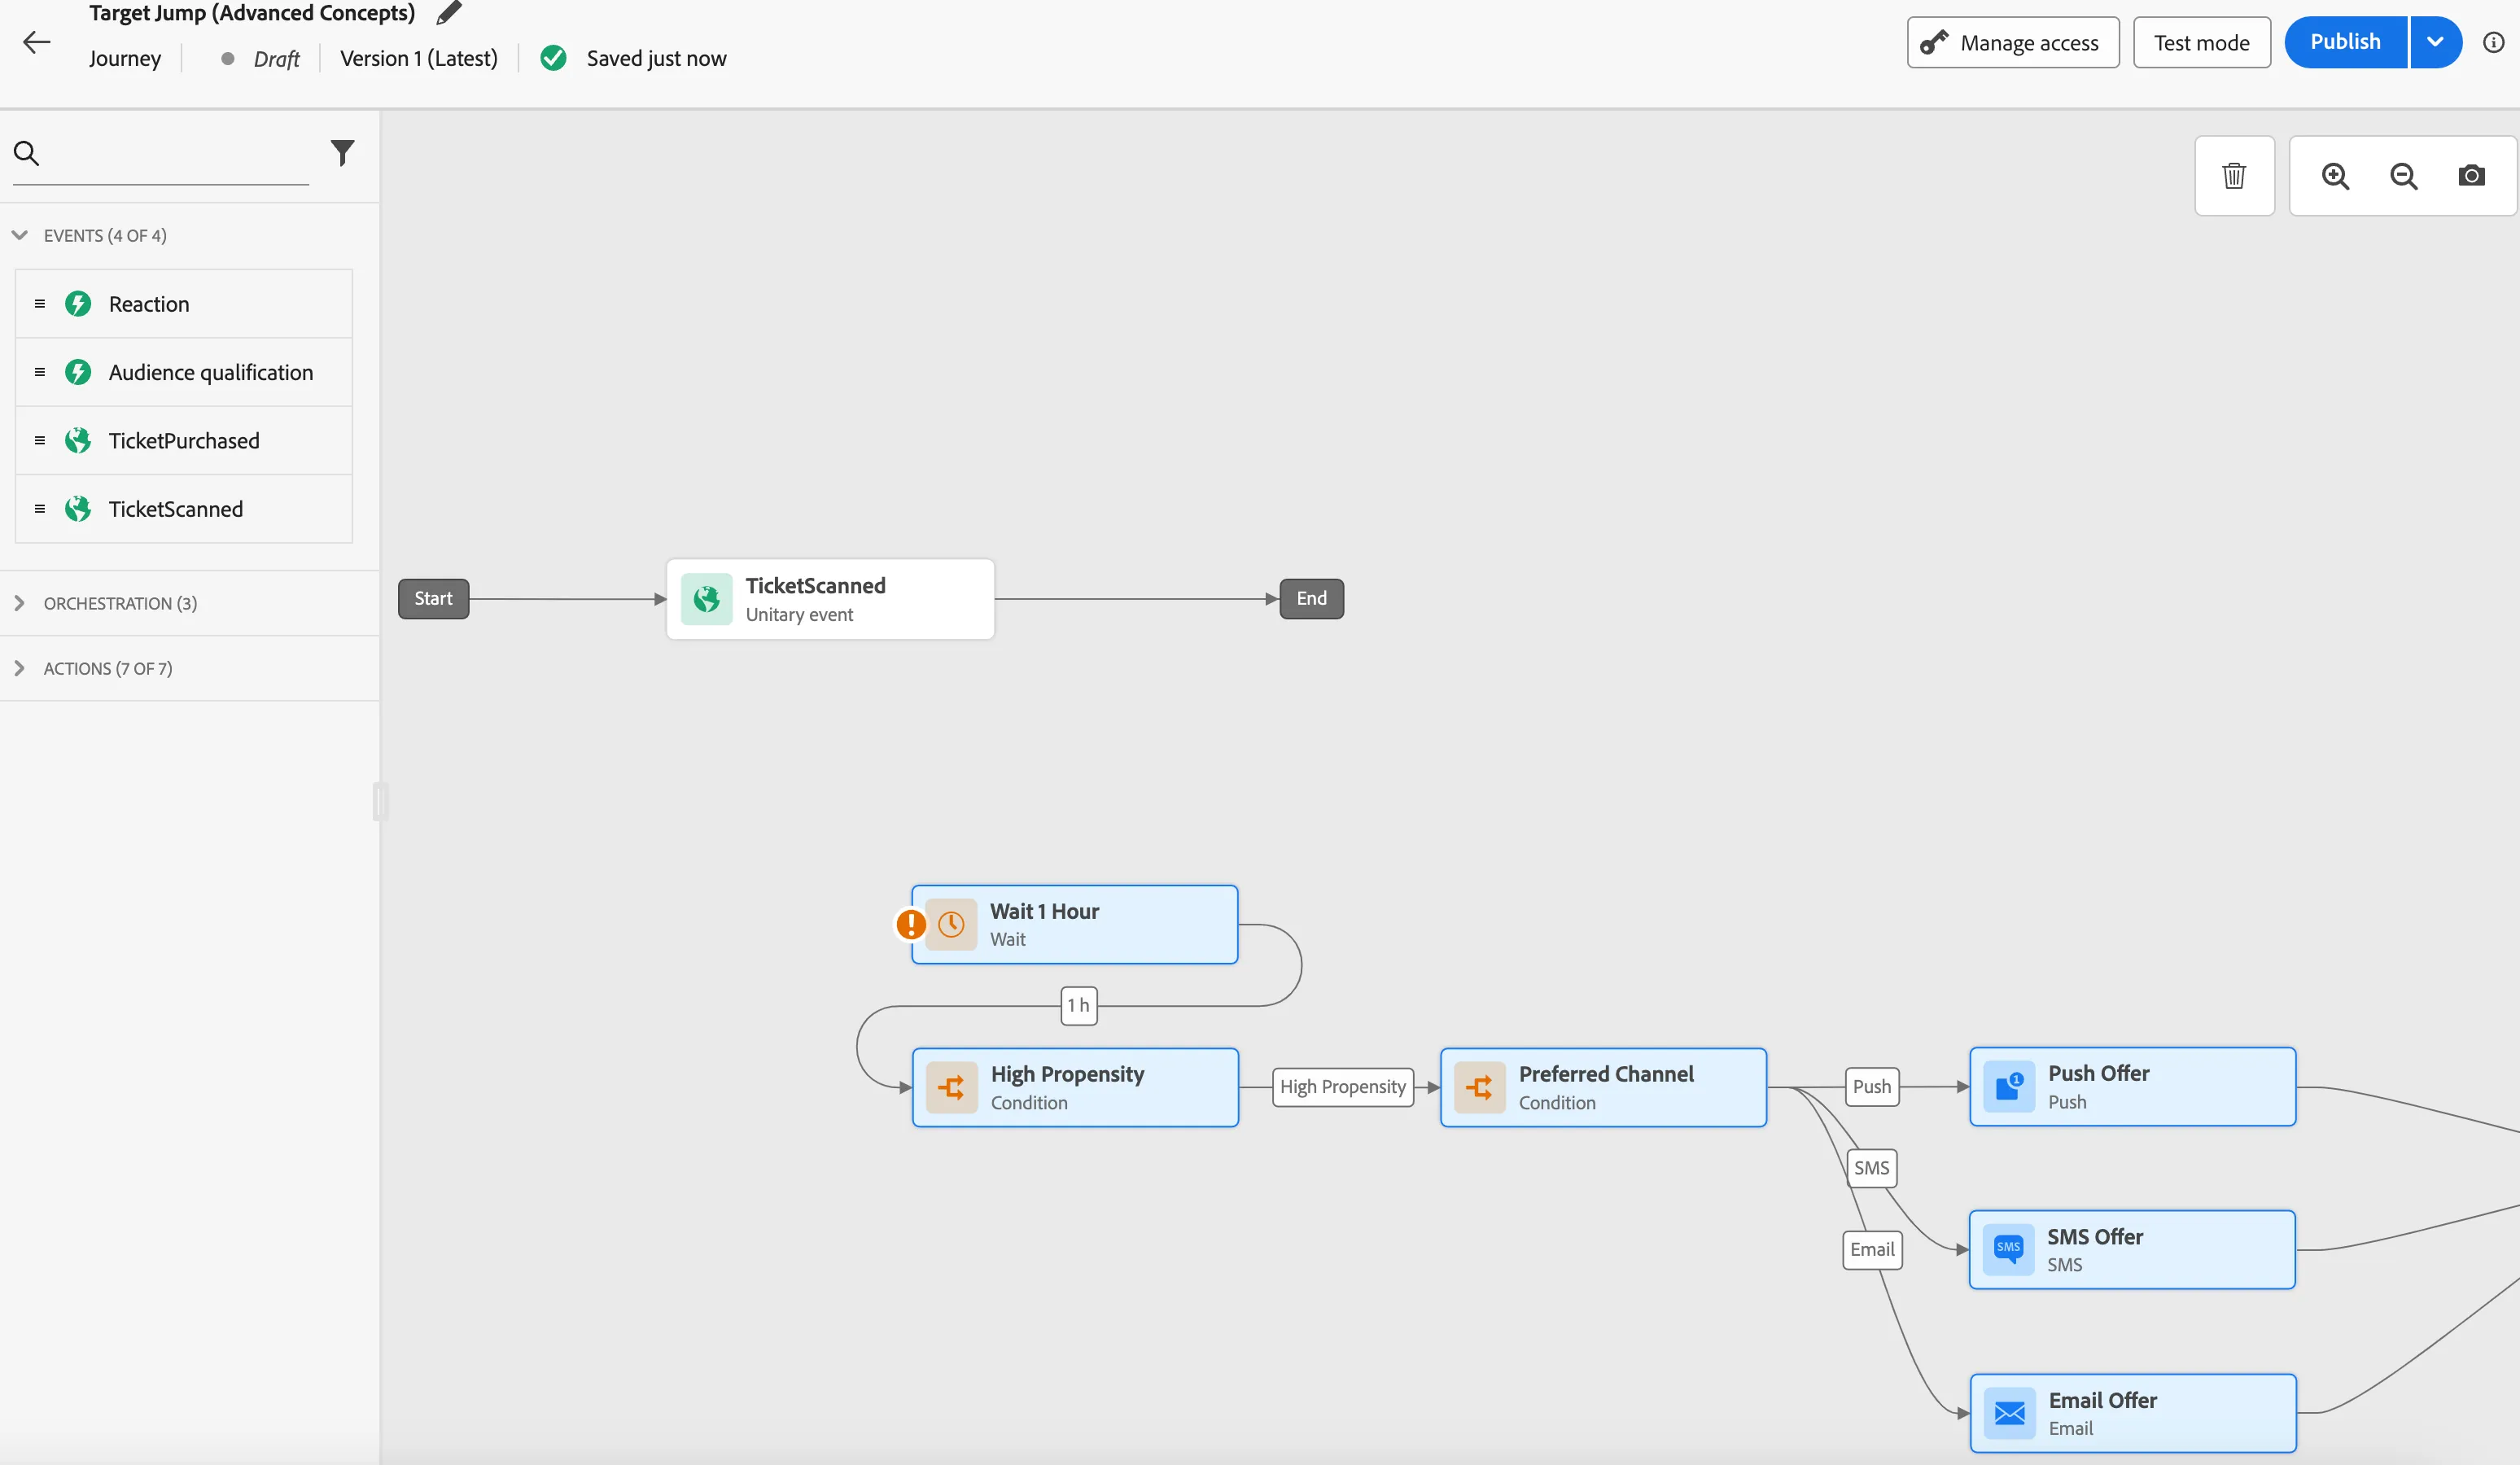The height and width of the screenshot is (1465, 2520).
Task: Collapse the Events section
Action: pyautogui.click(x=19, y=235)
